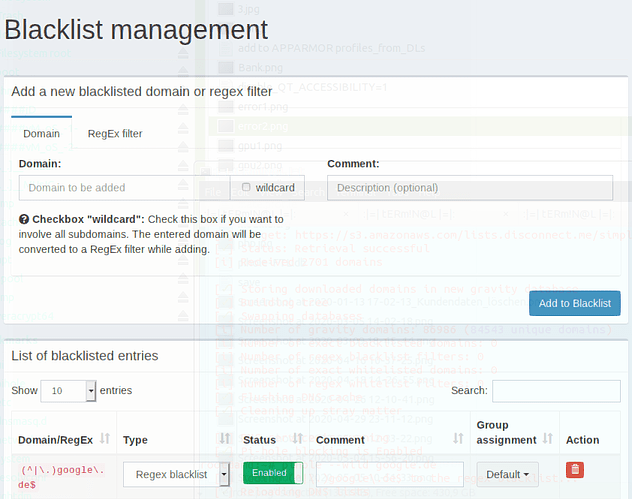Click the Action column header

click(583, 439)
